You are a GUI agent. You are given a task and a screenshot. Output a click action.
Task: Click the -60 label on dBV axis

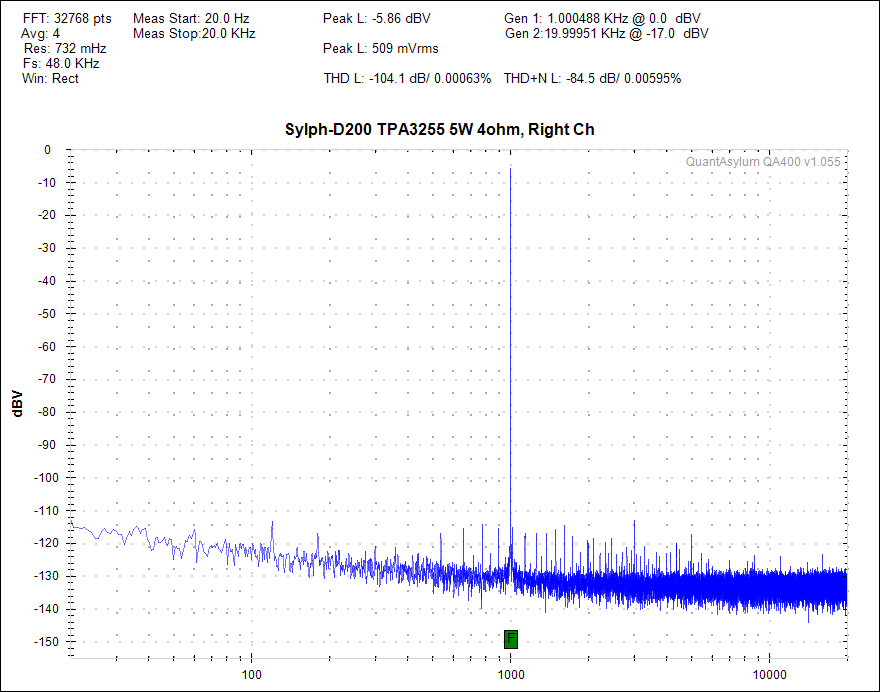pos(47,347)
